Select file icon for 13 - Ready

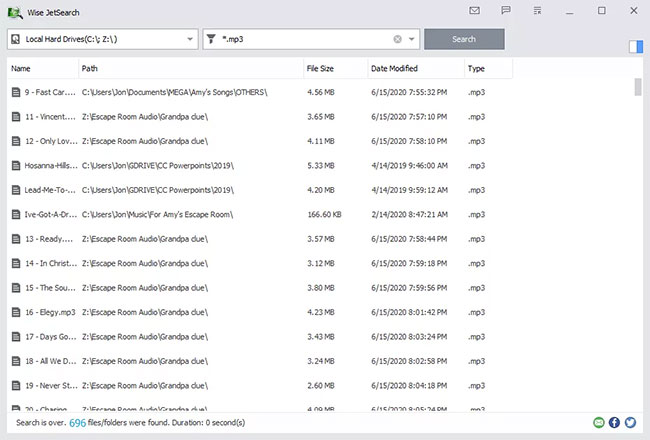pos(16,239)
